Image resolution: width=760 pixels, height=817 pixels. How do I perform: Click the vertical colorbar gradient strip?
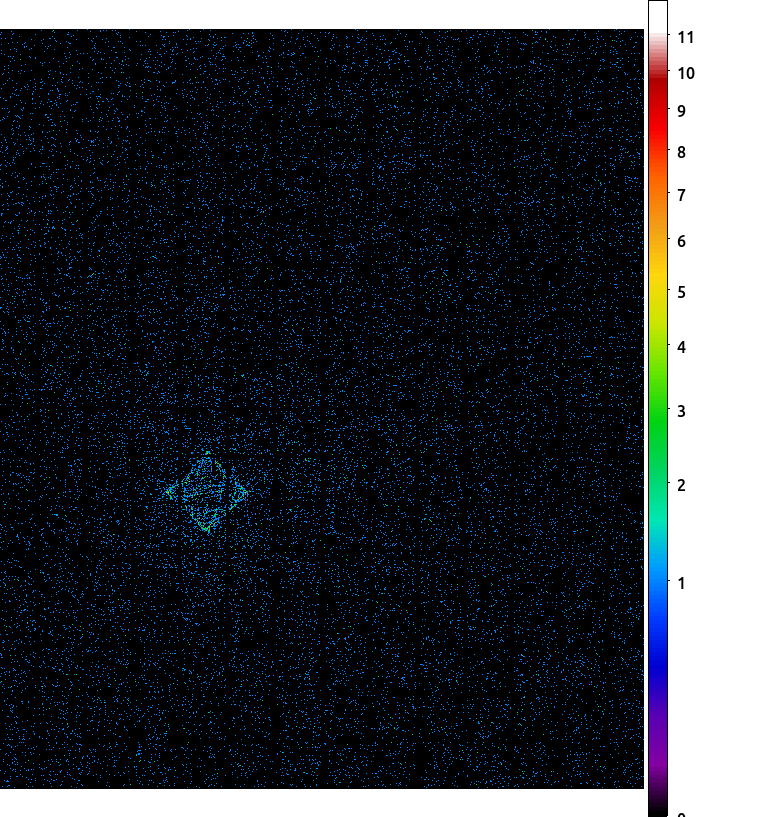point(658,408)
